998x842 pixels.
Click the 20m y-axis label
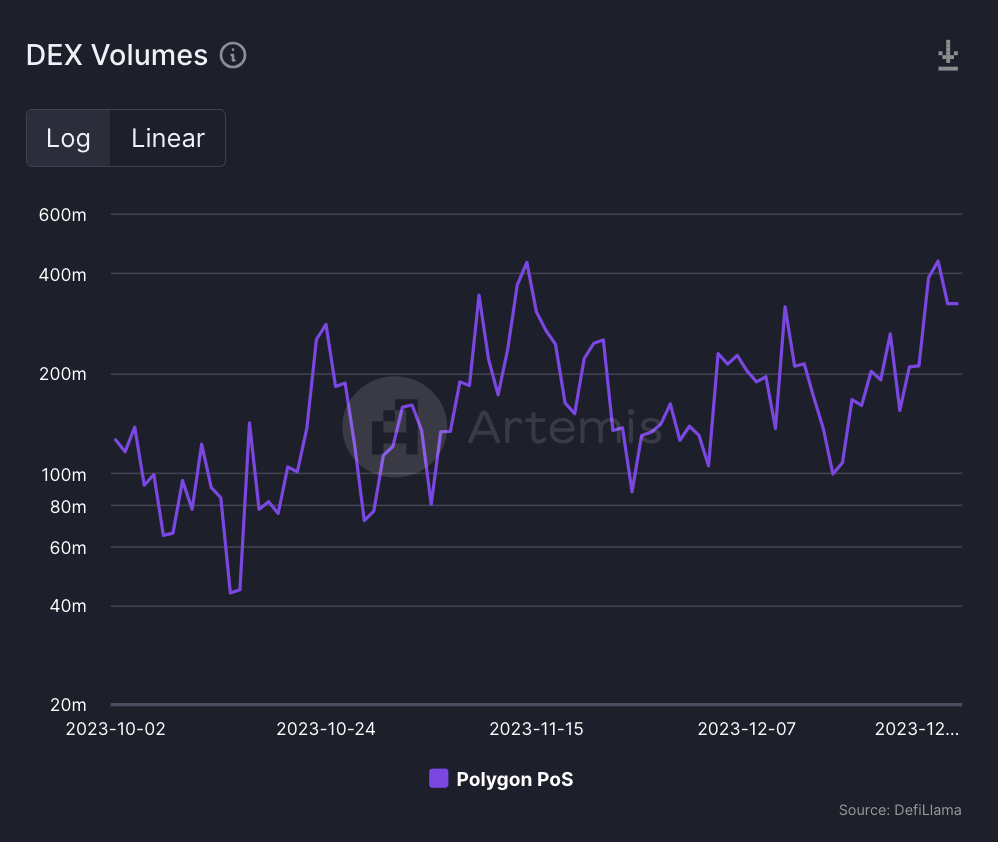68,705
